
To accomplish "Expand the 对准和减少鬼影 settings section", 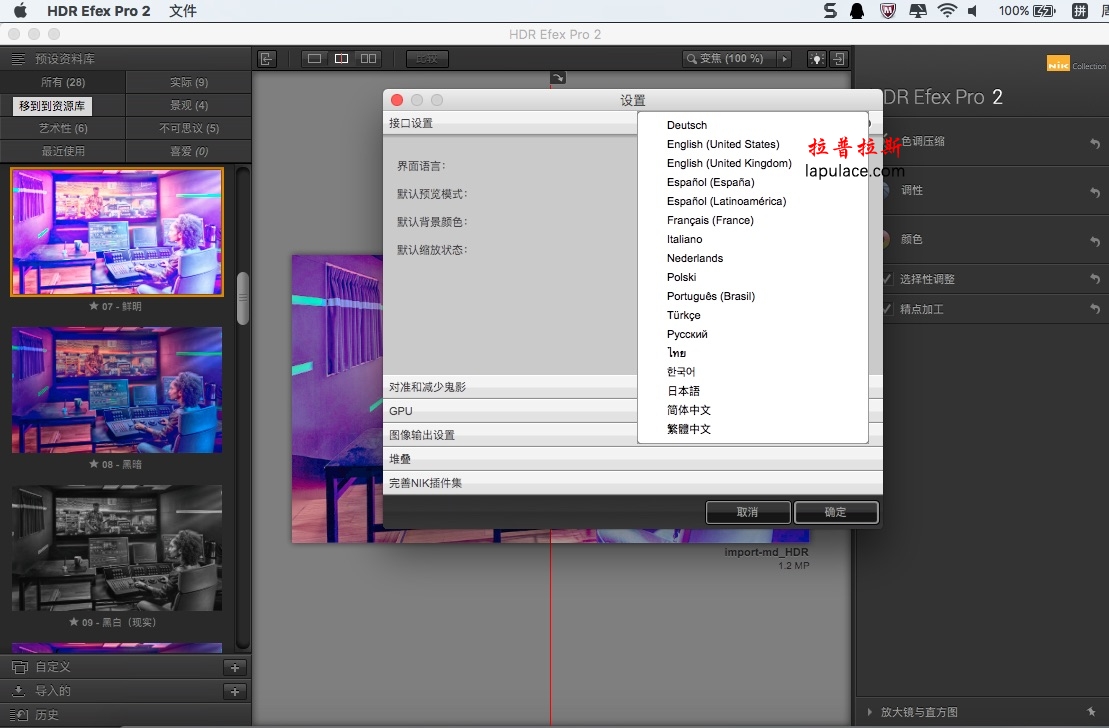I will coord(632,387).
